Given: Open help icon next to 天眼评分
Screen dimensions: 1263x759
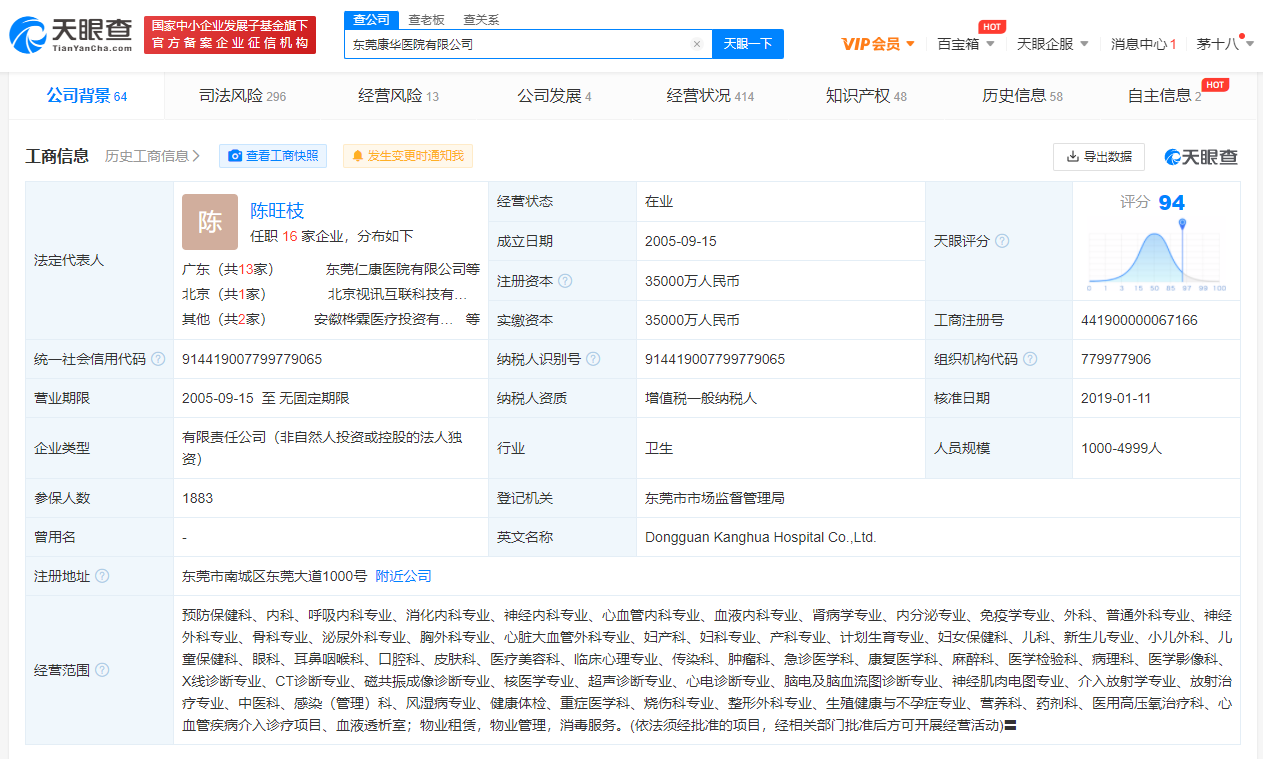Looking at the screenshot, I should pyautogui.click(x=1002, y=241).
